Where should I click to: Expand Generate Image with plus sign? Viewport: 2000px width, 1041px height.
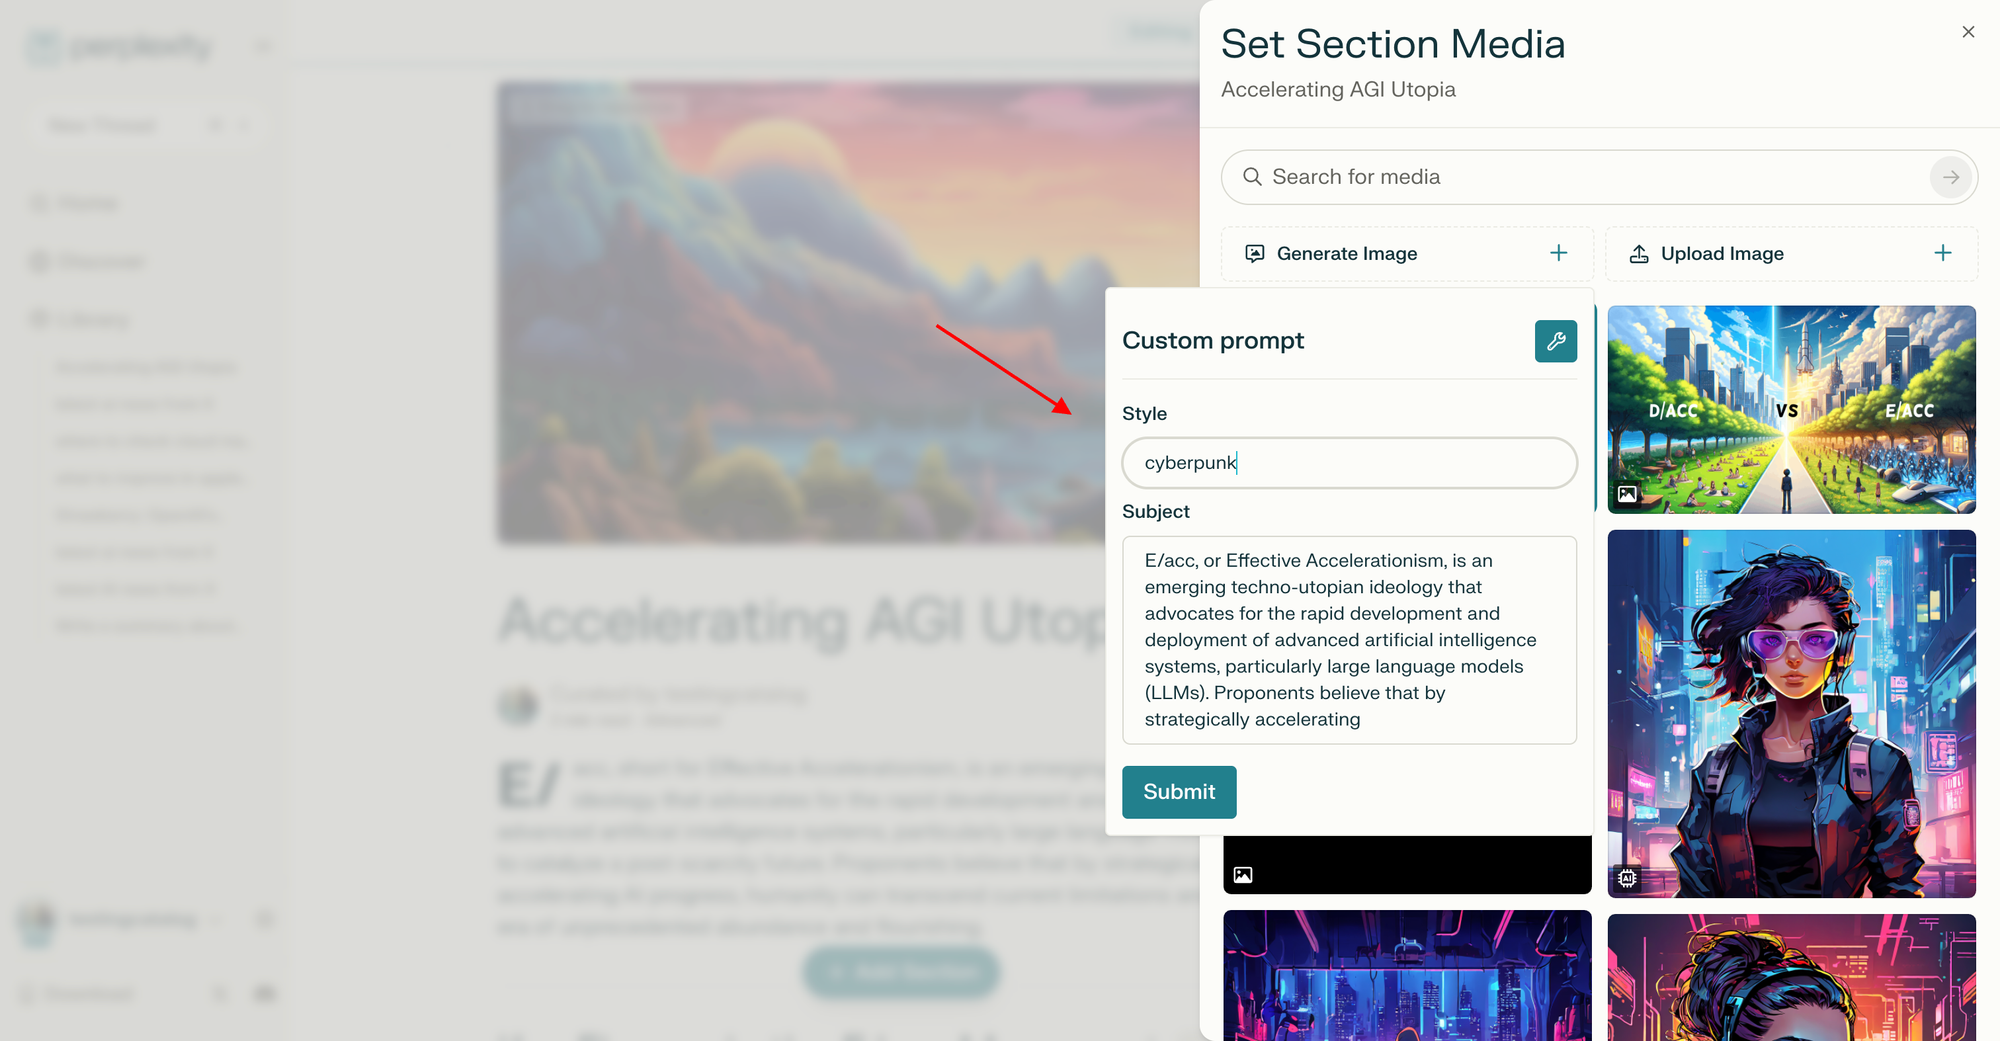tap(1558, 253)
